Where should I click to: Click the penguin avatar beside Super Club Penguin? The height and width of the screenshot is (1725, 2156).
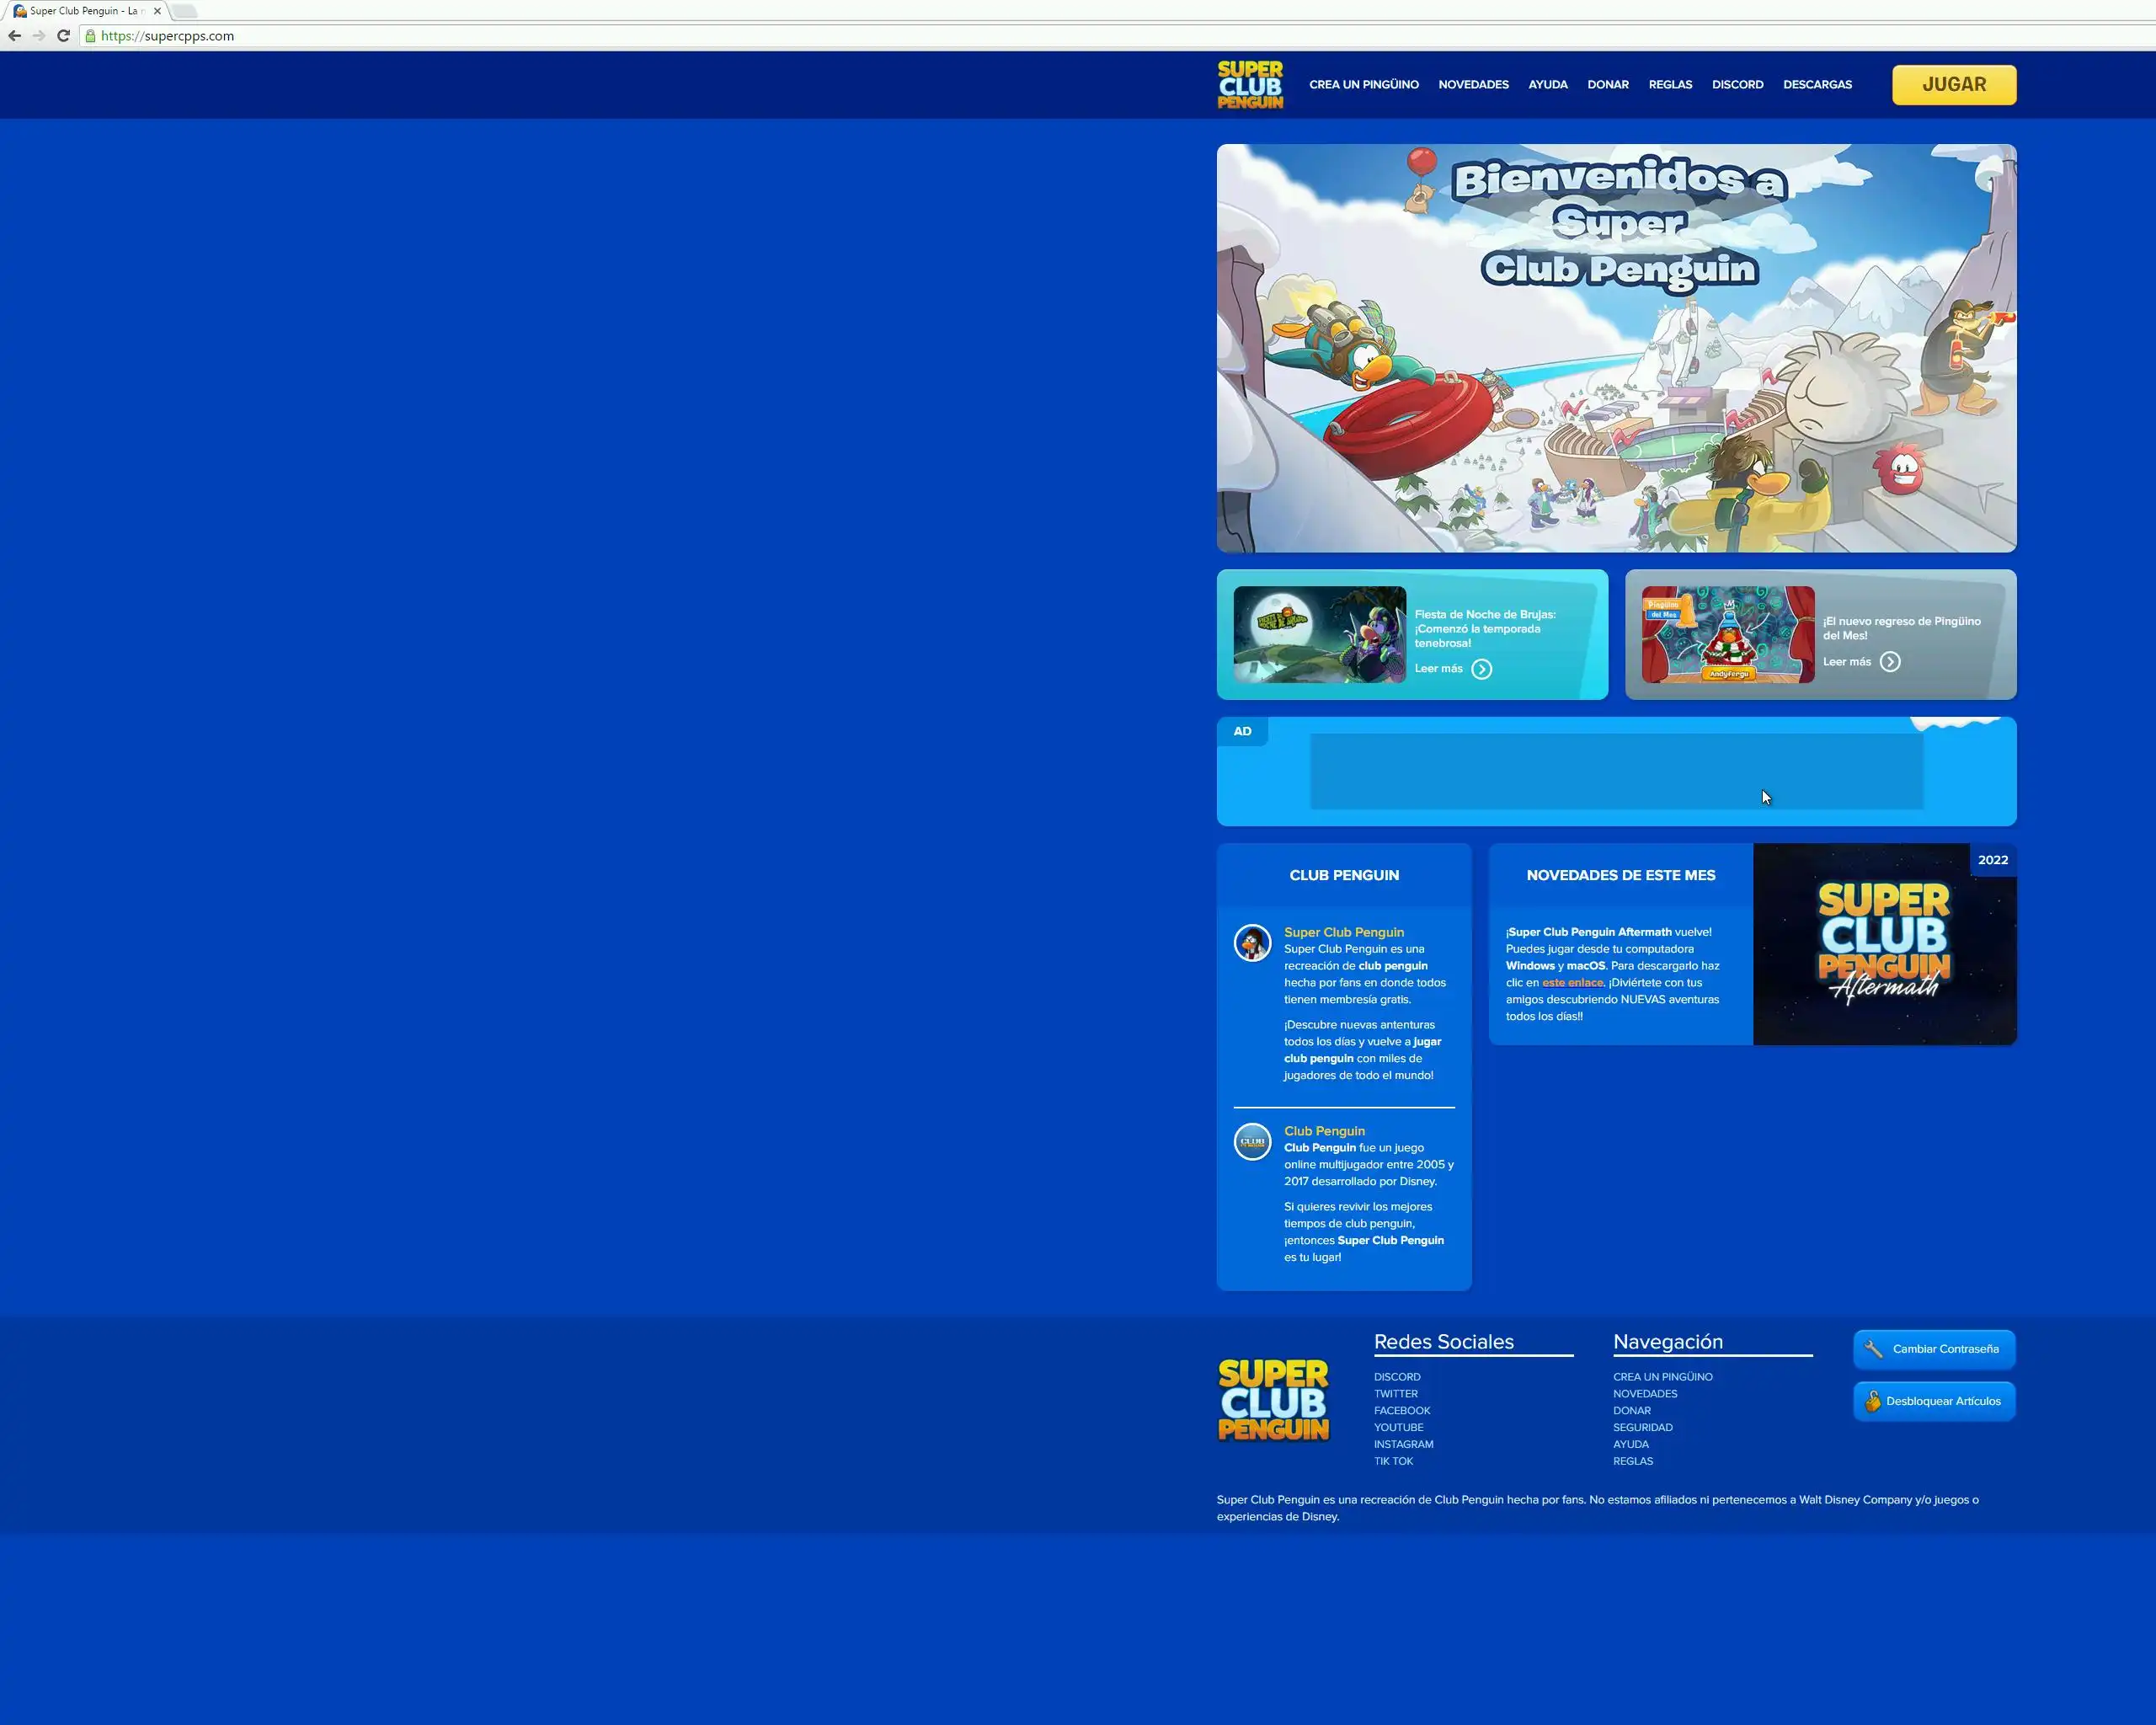click(1252, 943)
